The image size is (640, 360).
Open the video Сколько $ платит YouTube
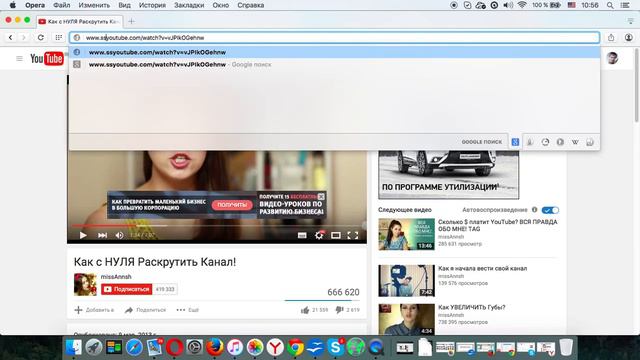pyautogui.click(x=498, y=225)
